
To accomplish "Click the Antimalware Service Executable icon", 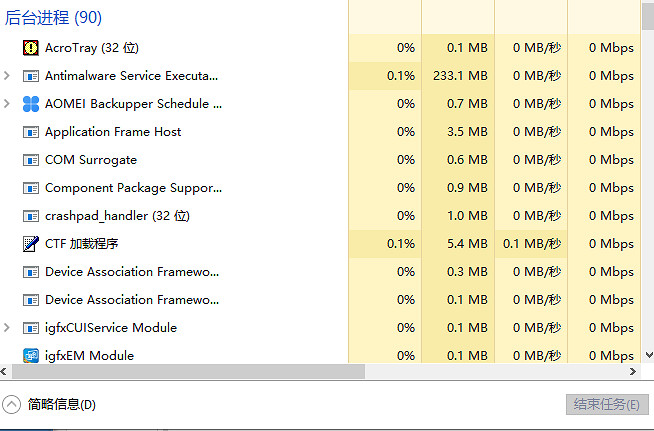I will click(x=30, y=76).
